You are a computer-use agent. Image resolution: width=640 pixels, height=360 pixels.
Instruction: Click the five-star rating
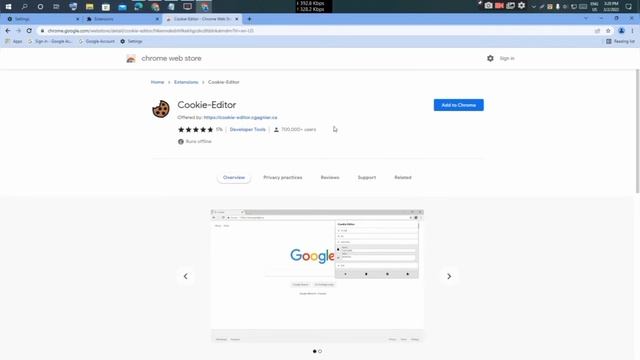196,129
